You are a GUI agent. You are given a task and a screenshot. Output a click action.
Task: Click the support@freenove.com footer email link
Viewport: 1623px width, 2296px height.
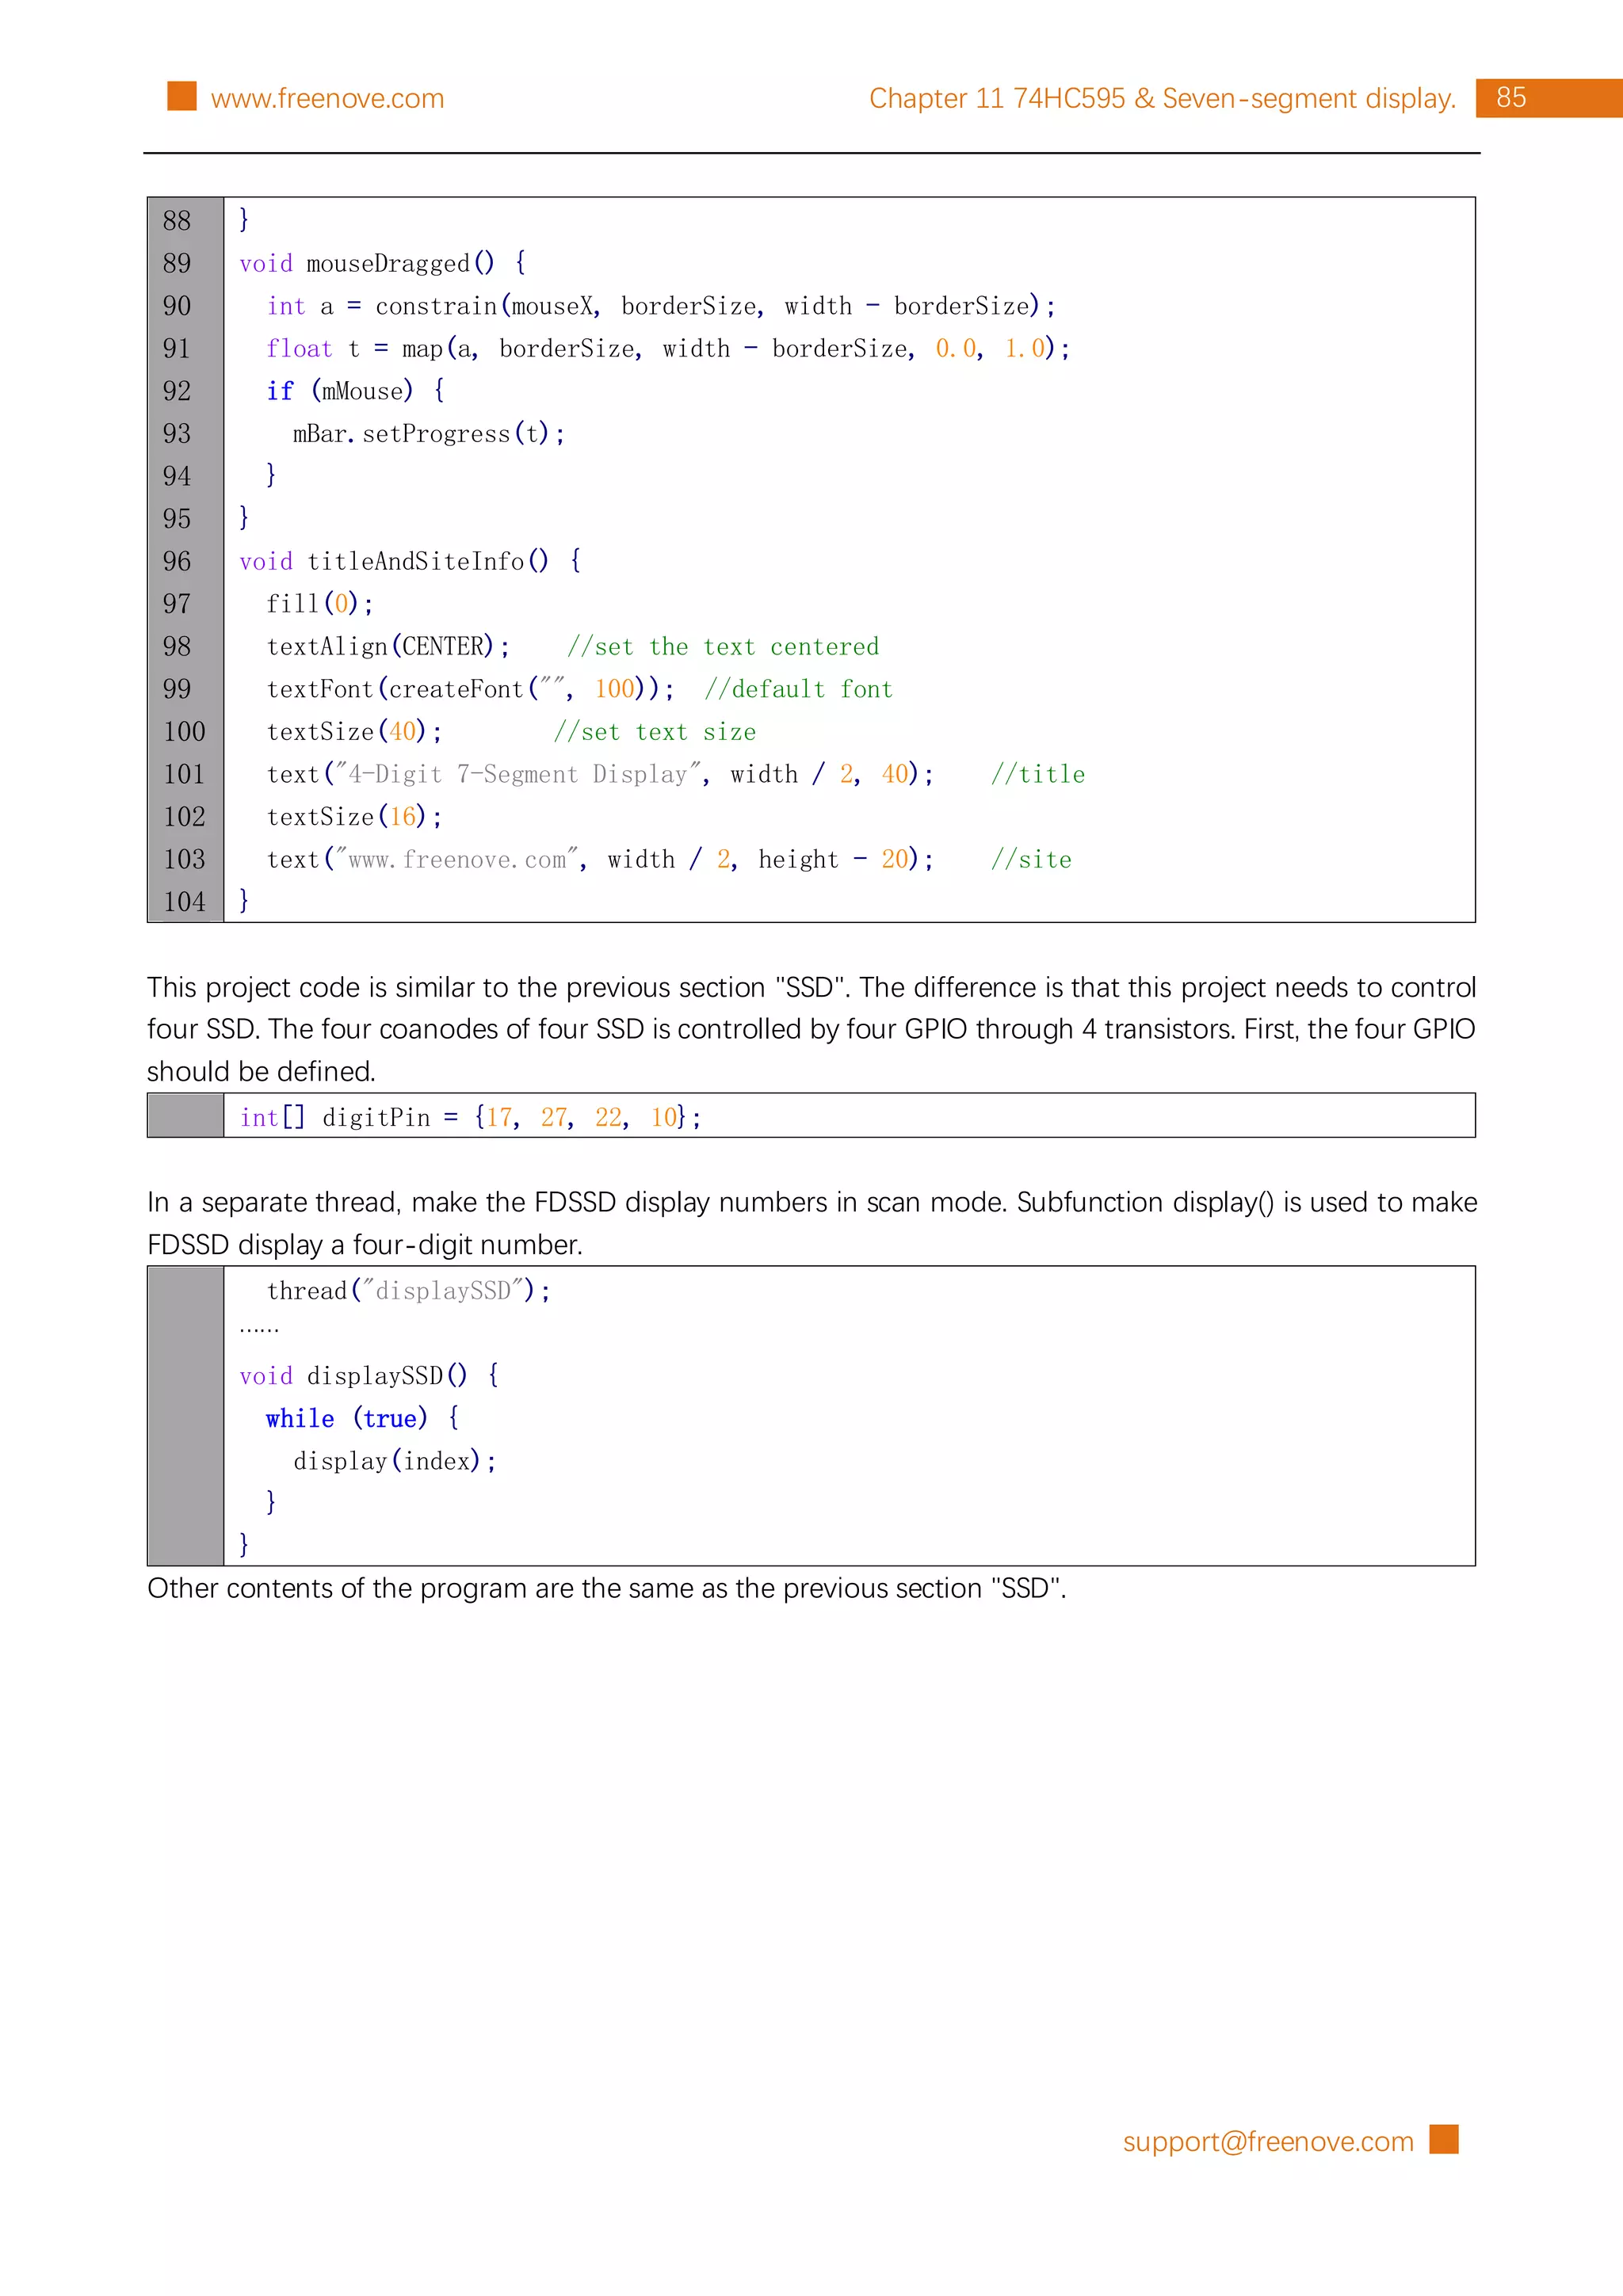coord(1267,2140)
